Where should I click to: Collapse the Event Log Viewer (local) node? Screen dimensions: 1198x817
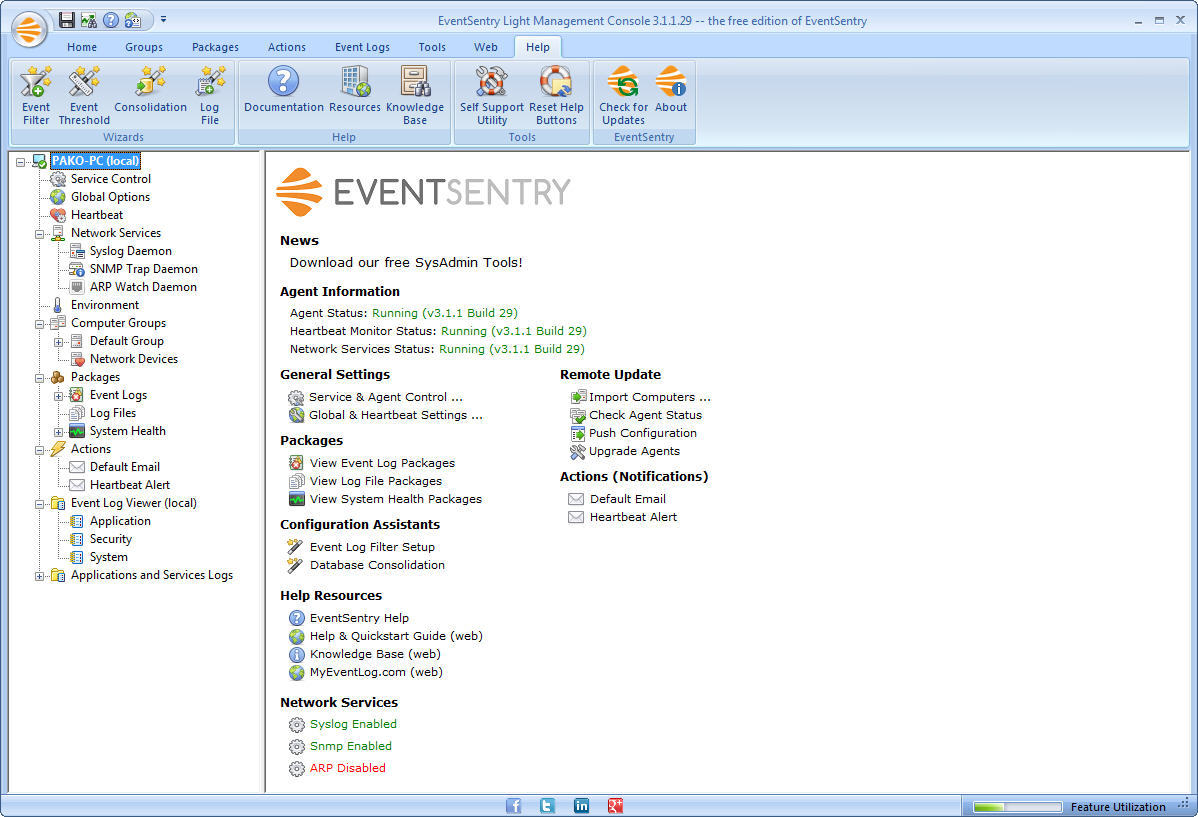click(x=40, y=504)
